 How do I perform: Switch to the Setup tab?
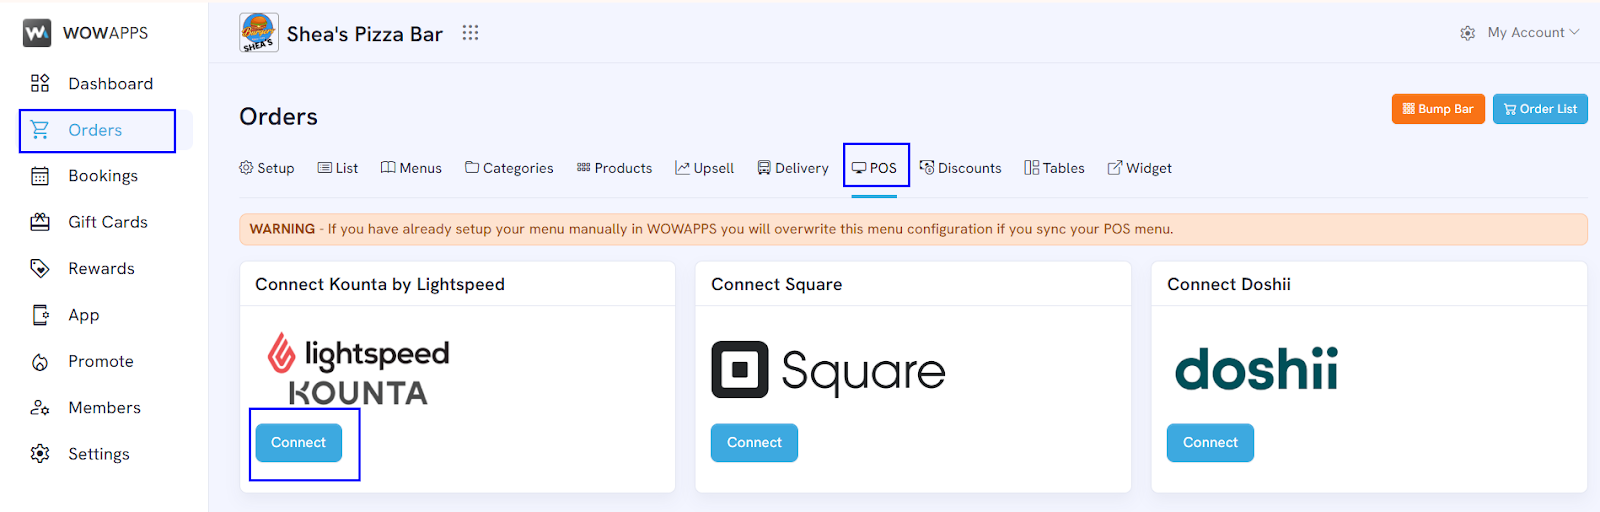pos(267,168)
